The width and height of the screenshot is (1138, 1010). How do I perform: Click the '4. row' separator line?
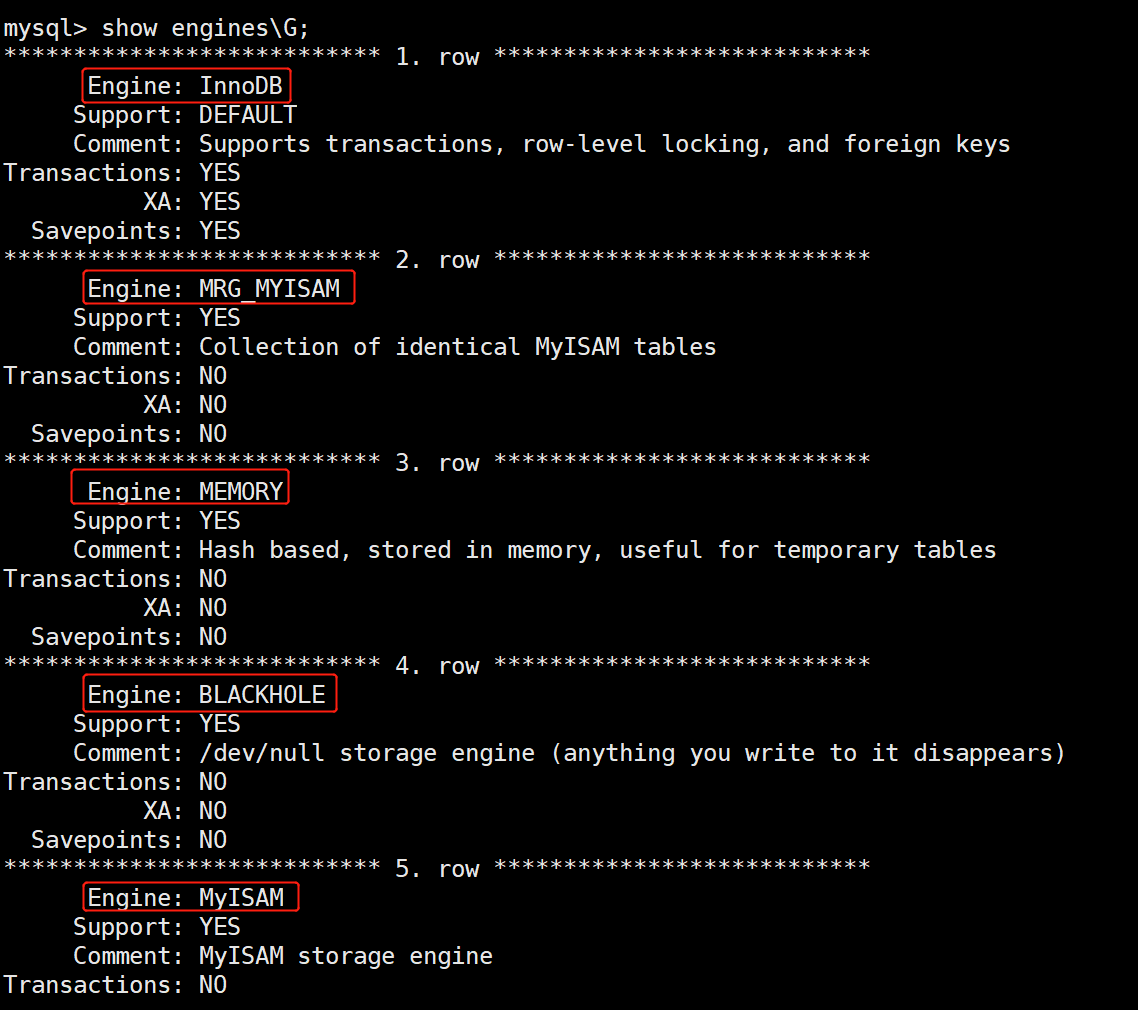(437, 666)
